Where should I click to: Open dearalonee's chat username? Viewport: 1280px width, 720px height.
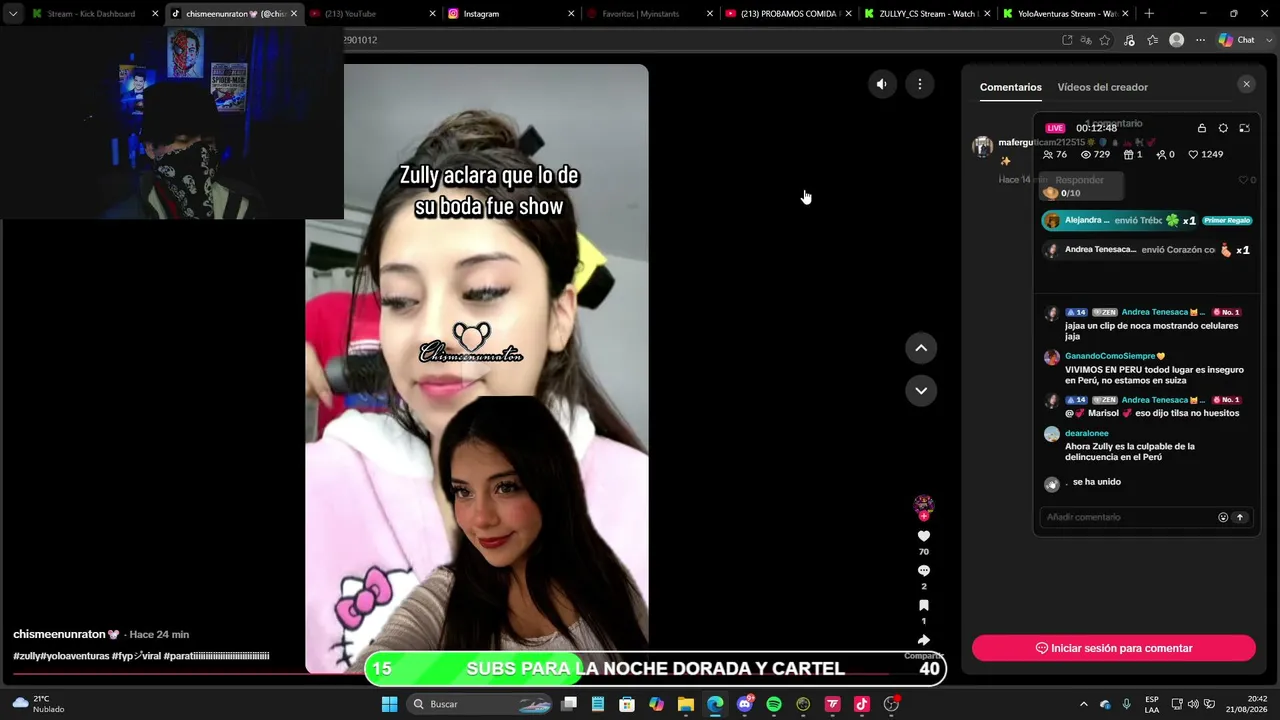click(1087, 434)
